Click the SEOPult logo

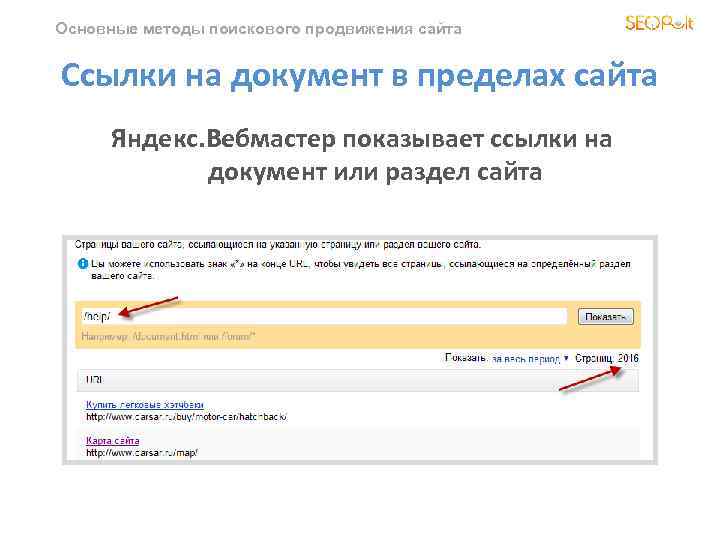click(659, 23)
